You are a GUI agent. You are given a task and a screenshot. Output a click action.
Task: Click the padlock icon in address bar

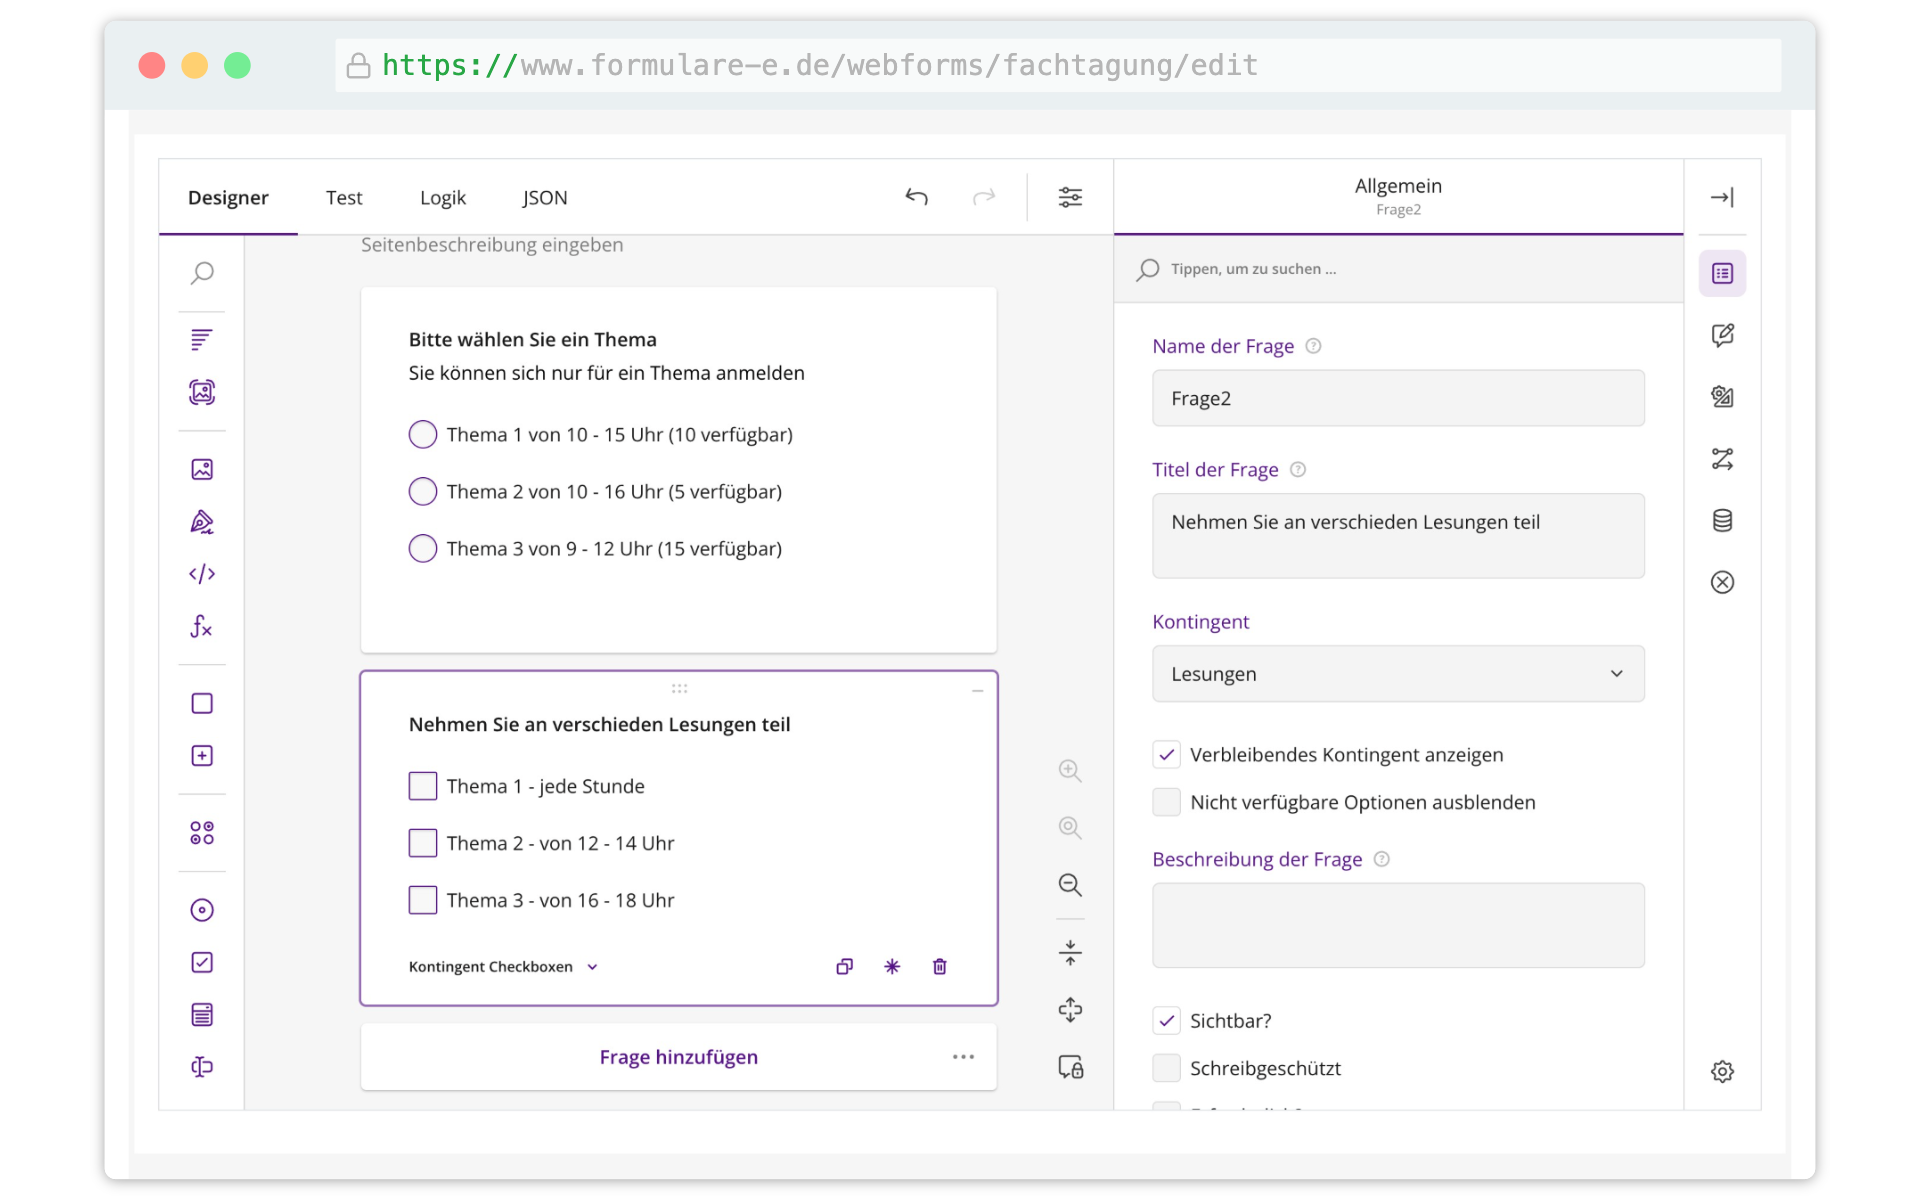(x=358, y=65)
